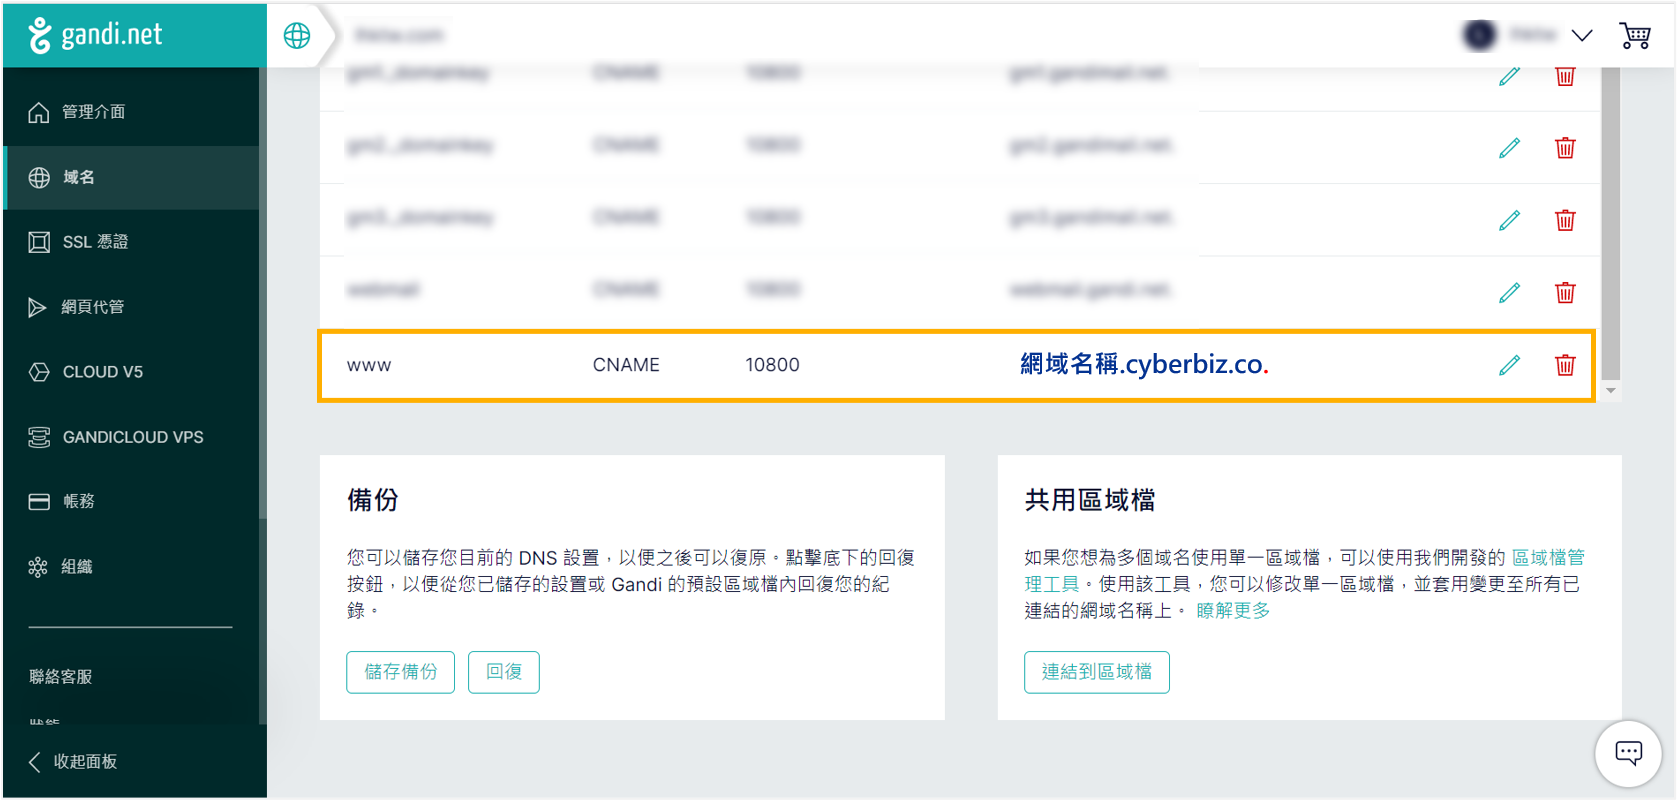The image size is (1677, 800).
Task: Click 聯絡客服 in the sidebar
Action: point(61,677)
